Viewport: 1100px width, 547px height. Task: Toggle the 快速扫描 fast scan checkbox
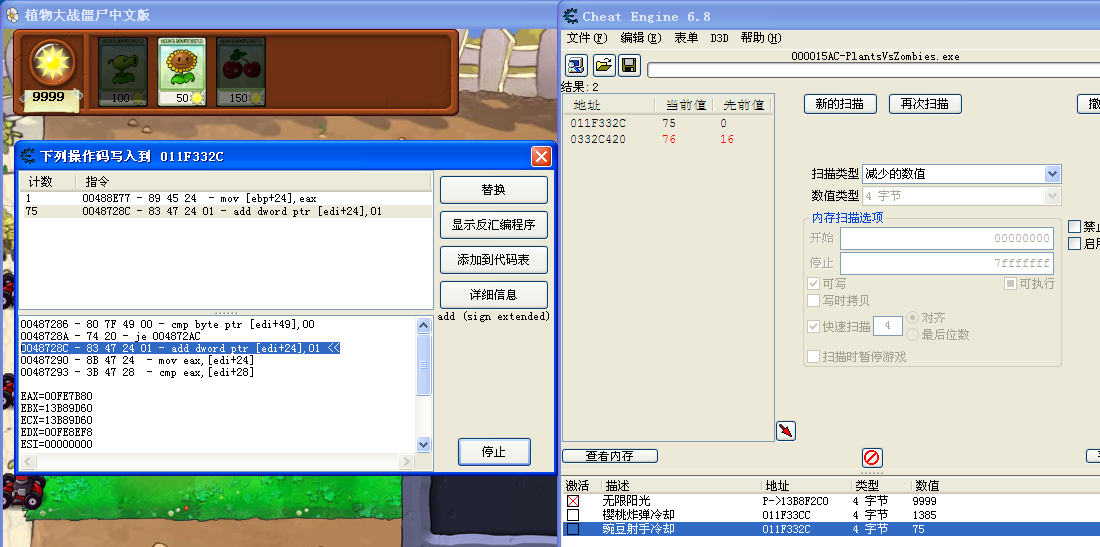(x=814, y=326)
